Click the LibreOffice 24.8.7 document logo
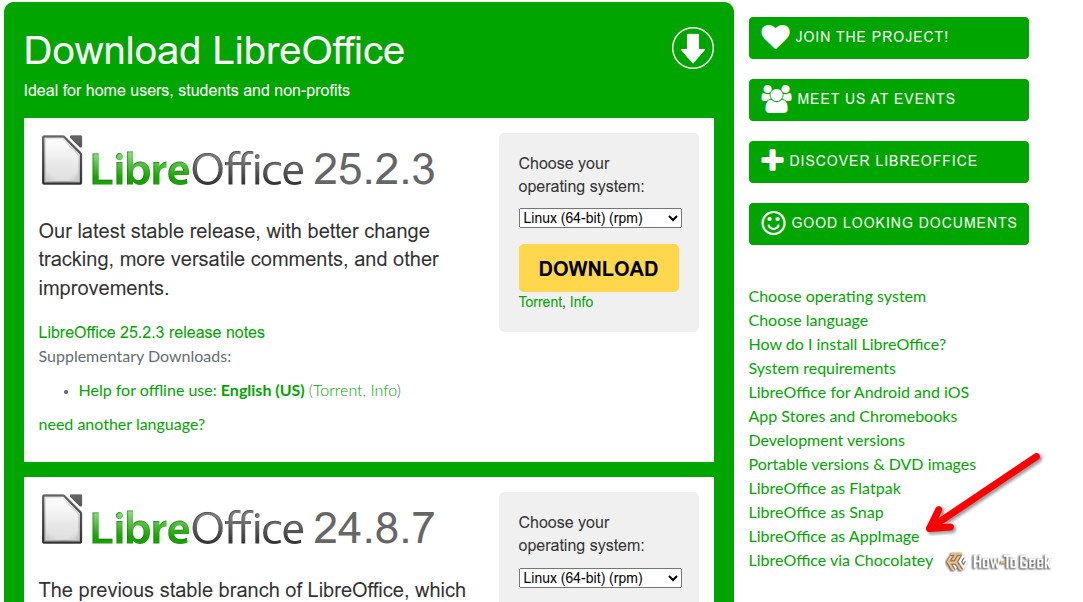Image resolution: width=1083 pixels, height=602 pixels. coord(62,520)
